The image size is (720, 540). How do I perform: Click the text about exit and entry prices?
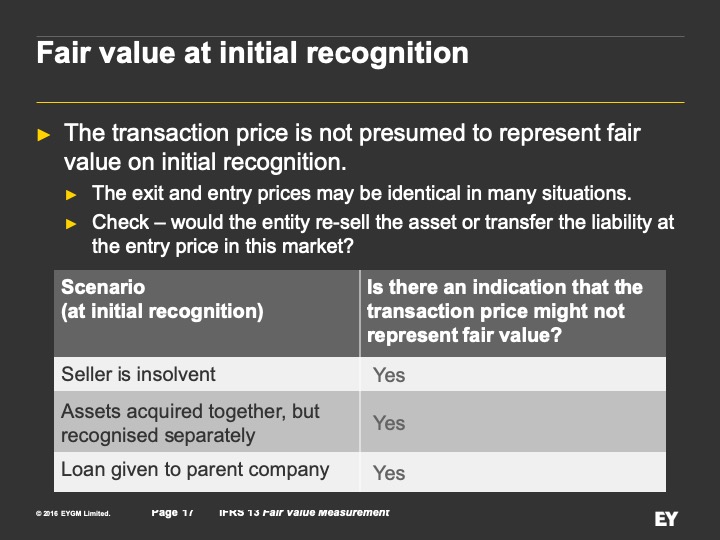[361, 193]
